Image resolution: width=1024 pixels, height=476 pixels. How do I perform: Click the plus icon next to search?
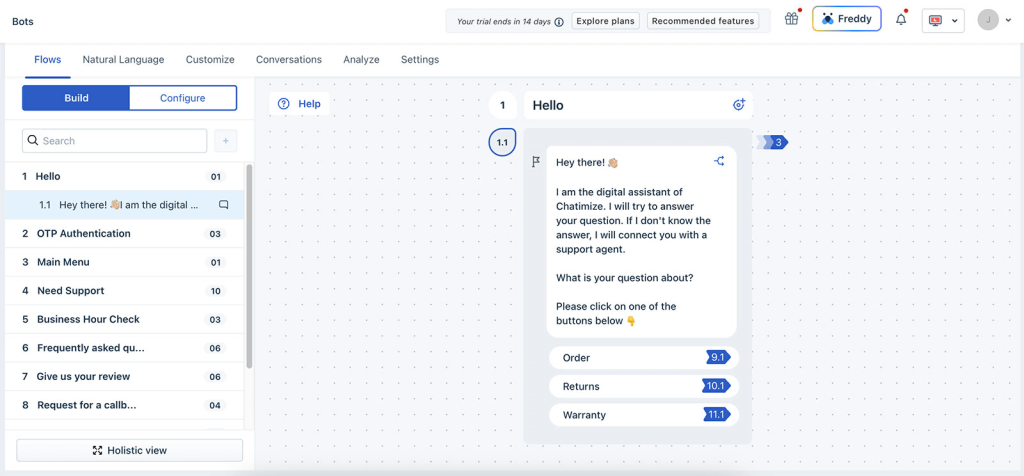(225, 141)
